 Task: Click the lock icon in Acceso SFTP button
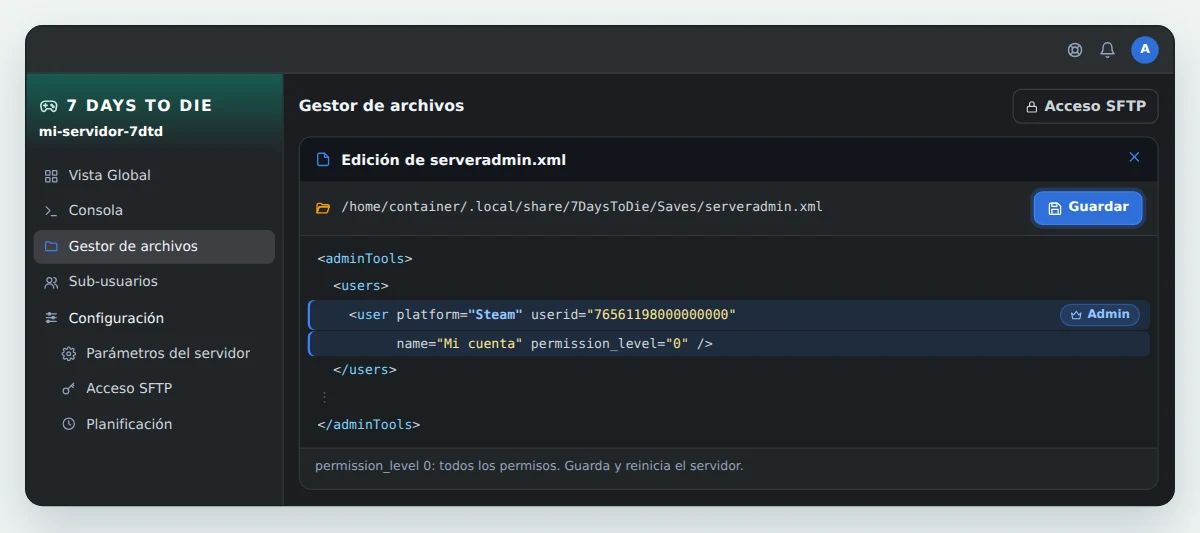[x=1032, y=107]
